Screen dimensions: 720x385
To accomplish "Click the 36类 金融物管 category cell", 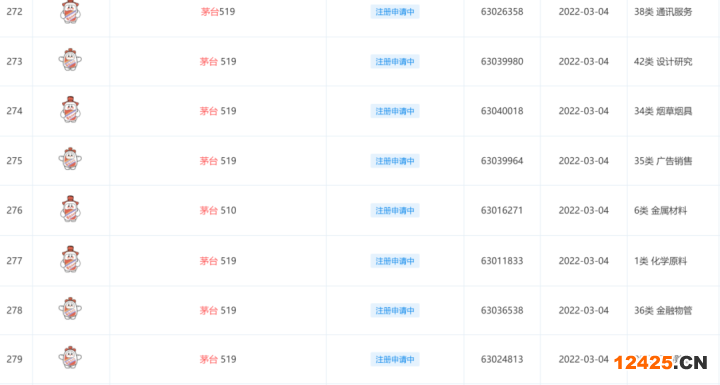I will tap(663, 311).
